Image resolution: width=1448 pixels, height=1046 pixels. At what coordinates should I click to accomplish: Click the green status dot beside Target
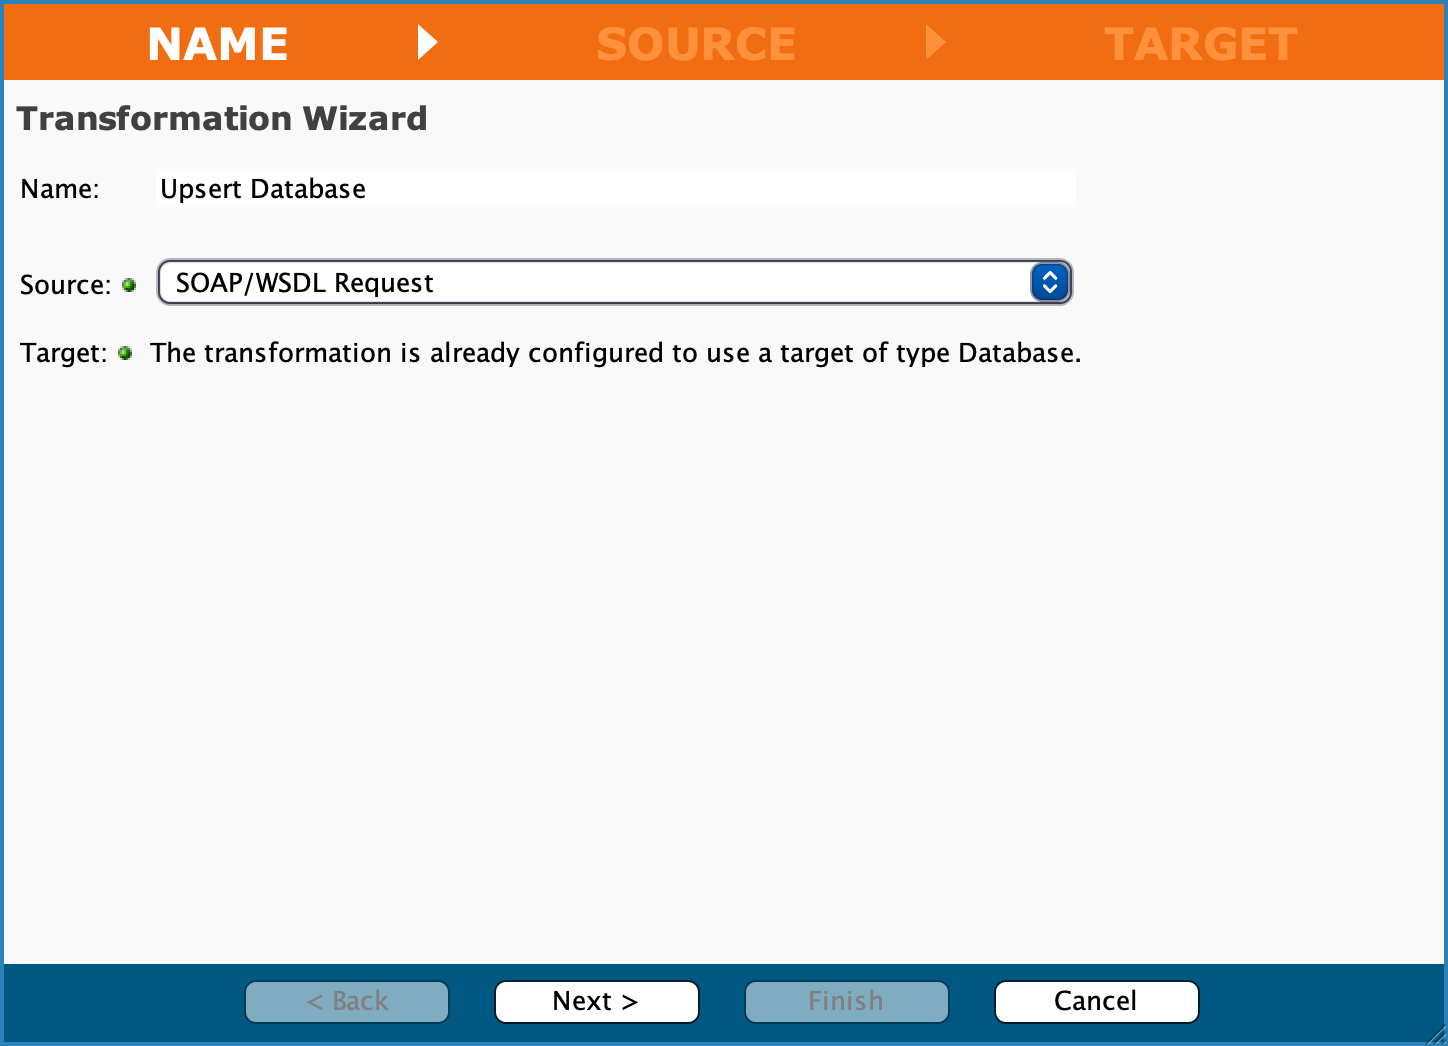(x=125, y=353)
